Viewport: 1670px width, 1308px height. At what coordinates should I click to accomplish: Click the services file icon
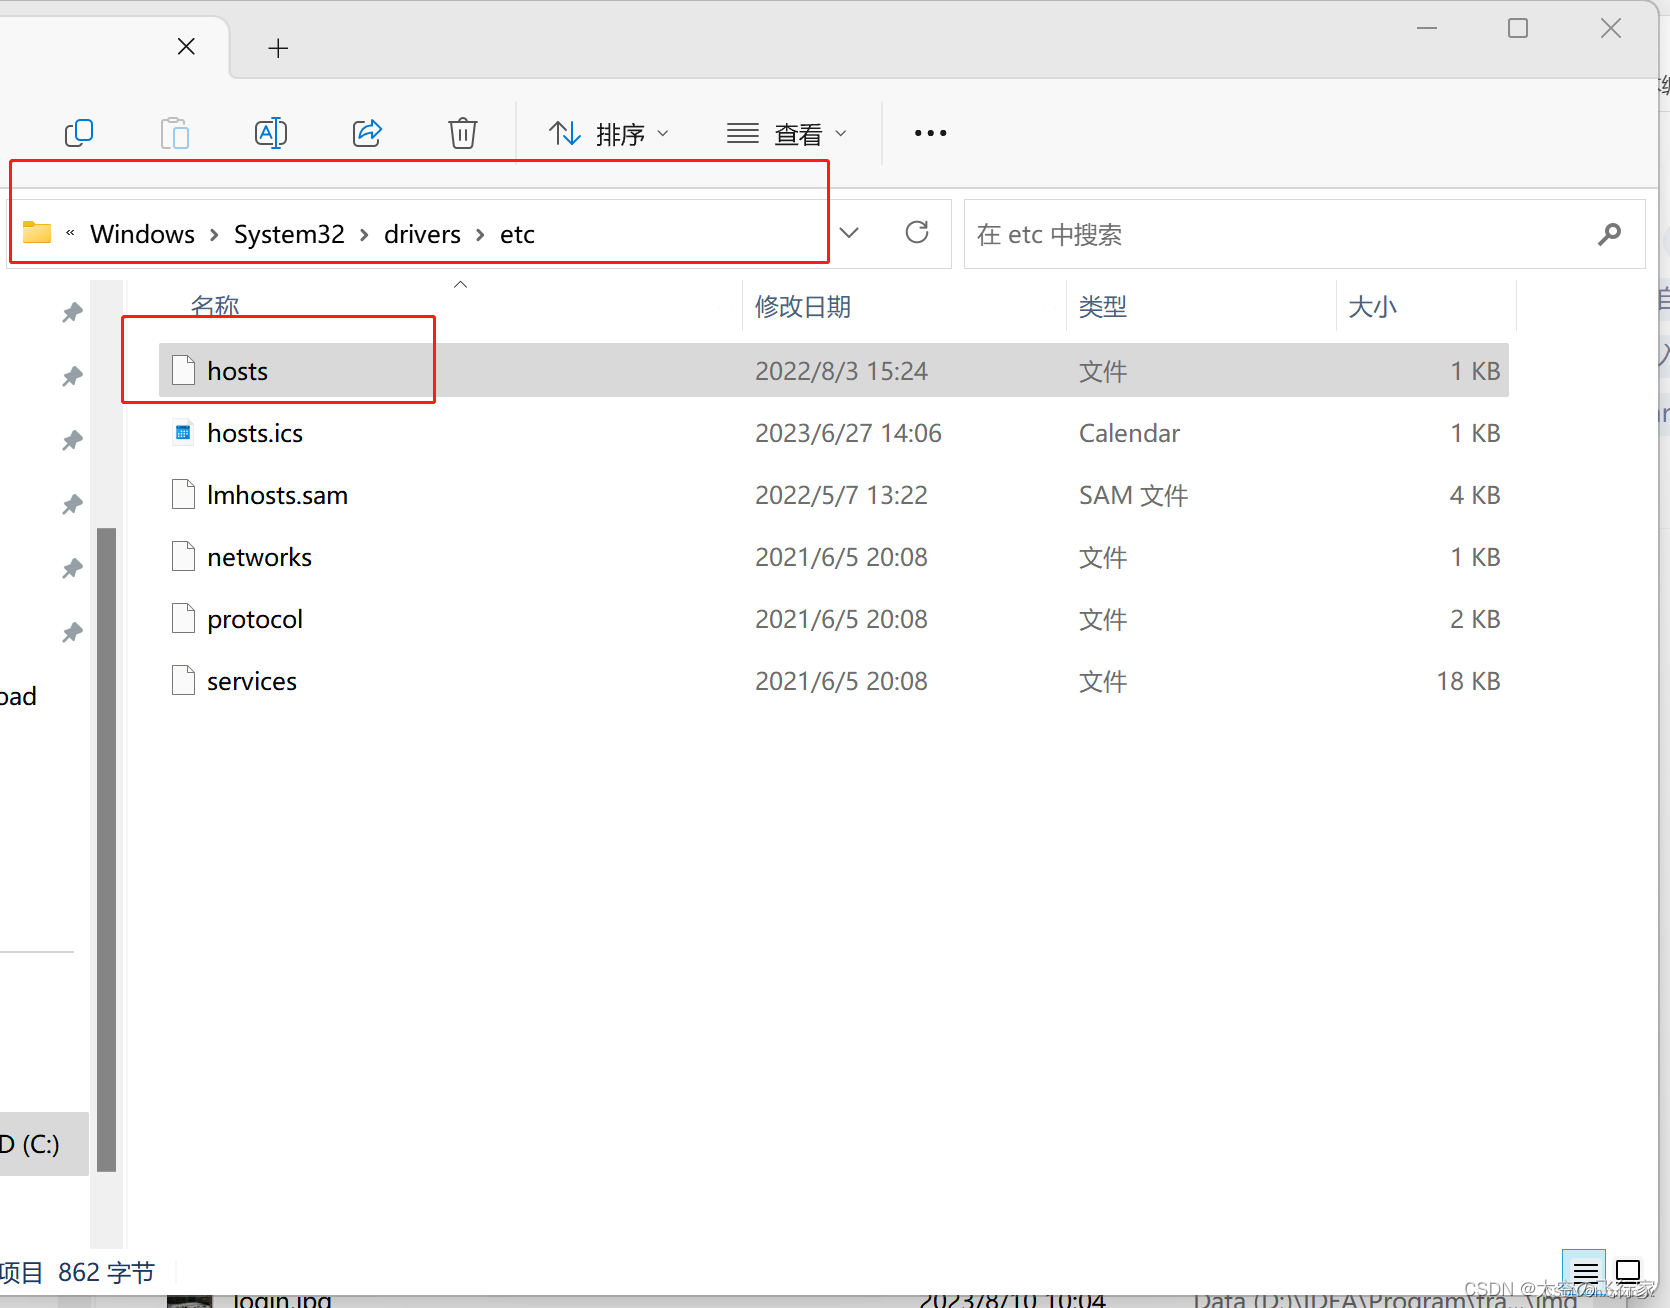tap(183, 680)
